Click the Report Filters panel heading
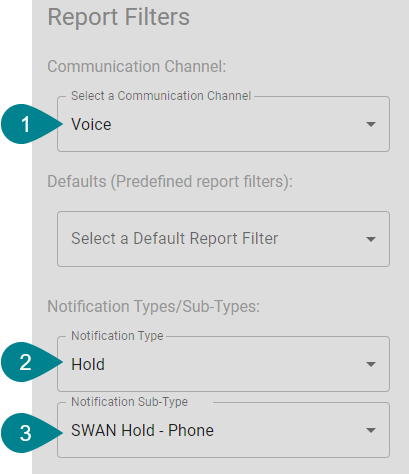Image resolution: width=409 pixels, height=474 pixels. pos(119,17)
